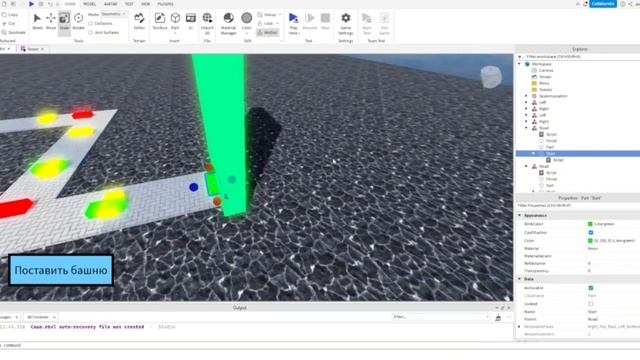Click the Play Here icon
The image size is (640, 360).
(x=293, y=18)
